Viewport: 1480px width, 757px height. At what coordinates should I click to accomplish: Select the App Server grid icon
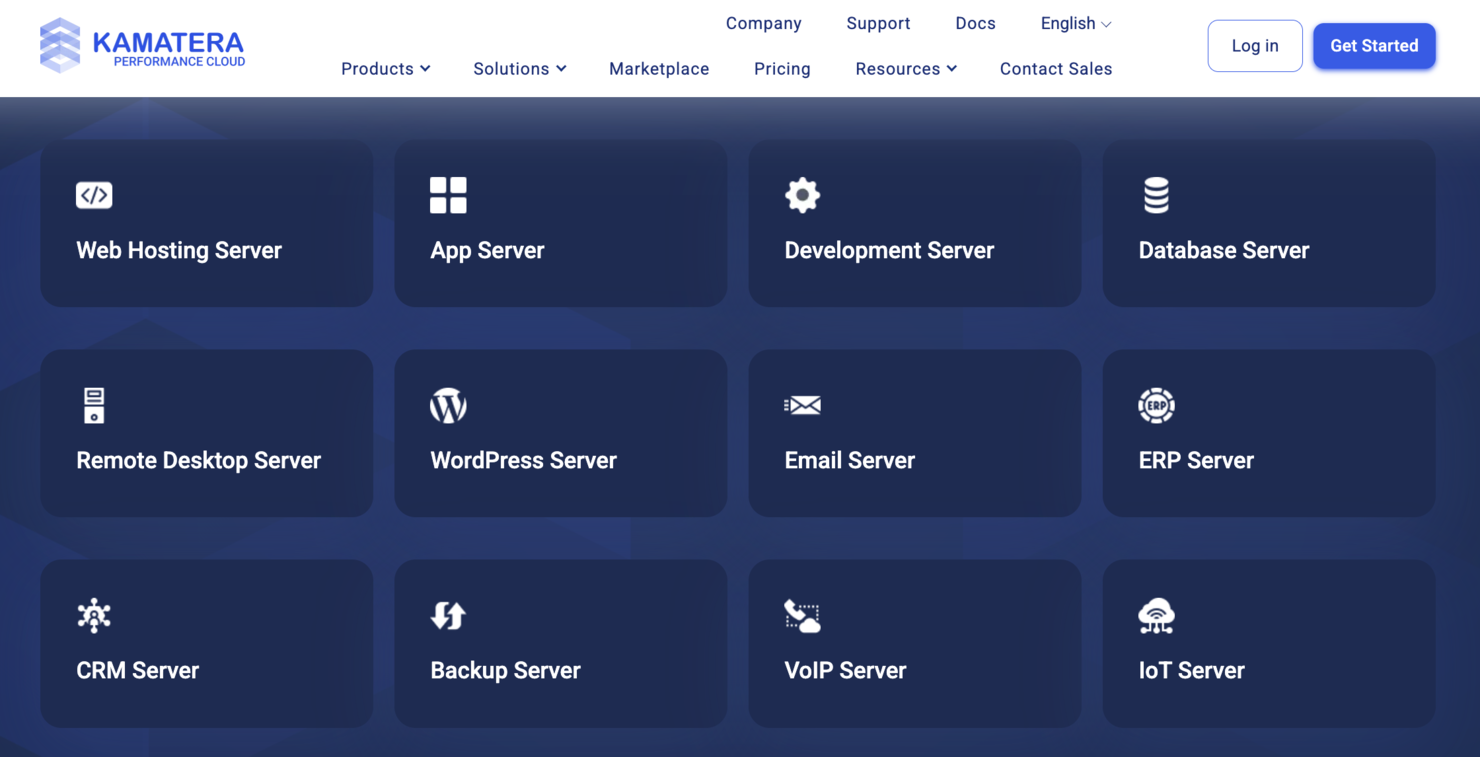tap(448, 195)
